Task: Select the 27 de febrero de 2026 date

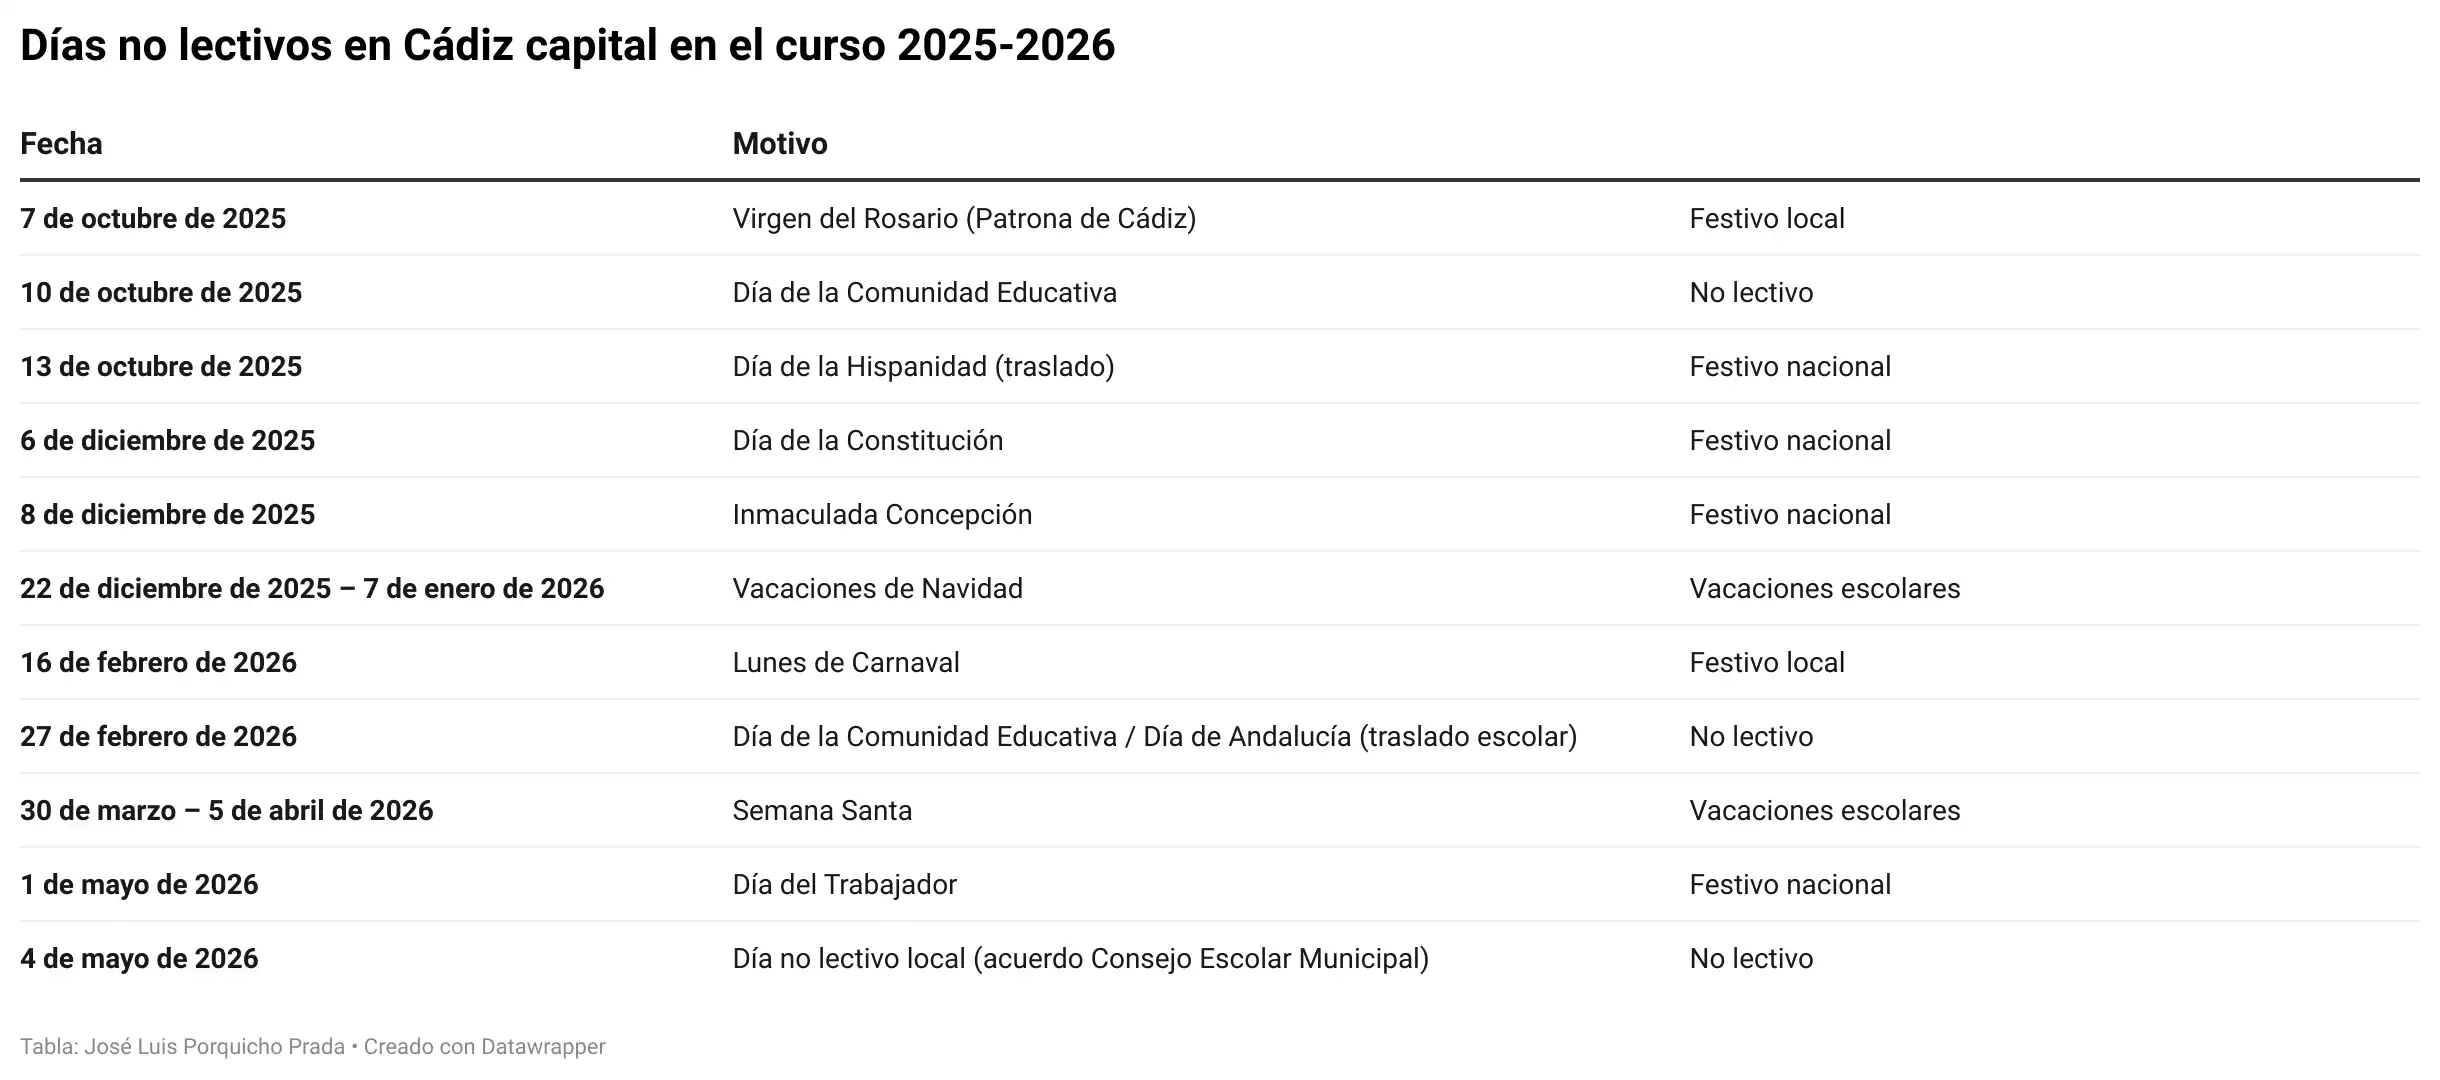Action: [158, 737]
